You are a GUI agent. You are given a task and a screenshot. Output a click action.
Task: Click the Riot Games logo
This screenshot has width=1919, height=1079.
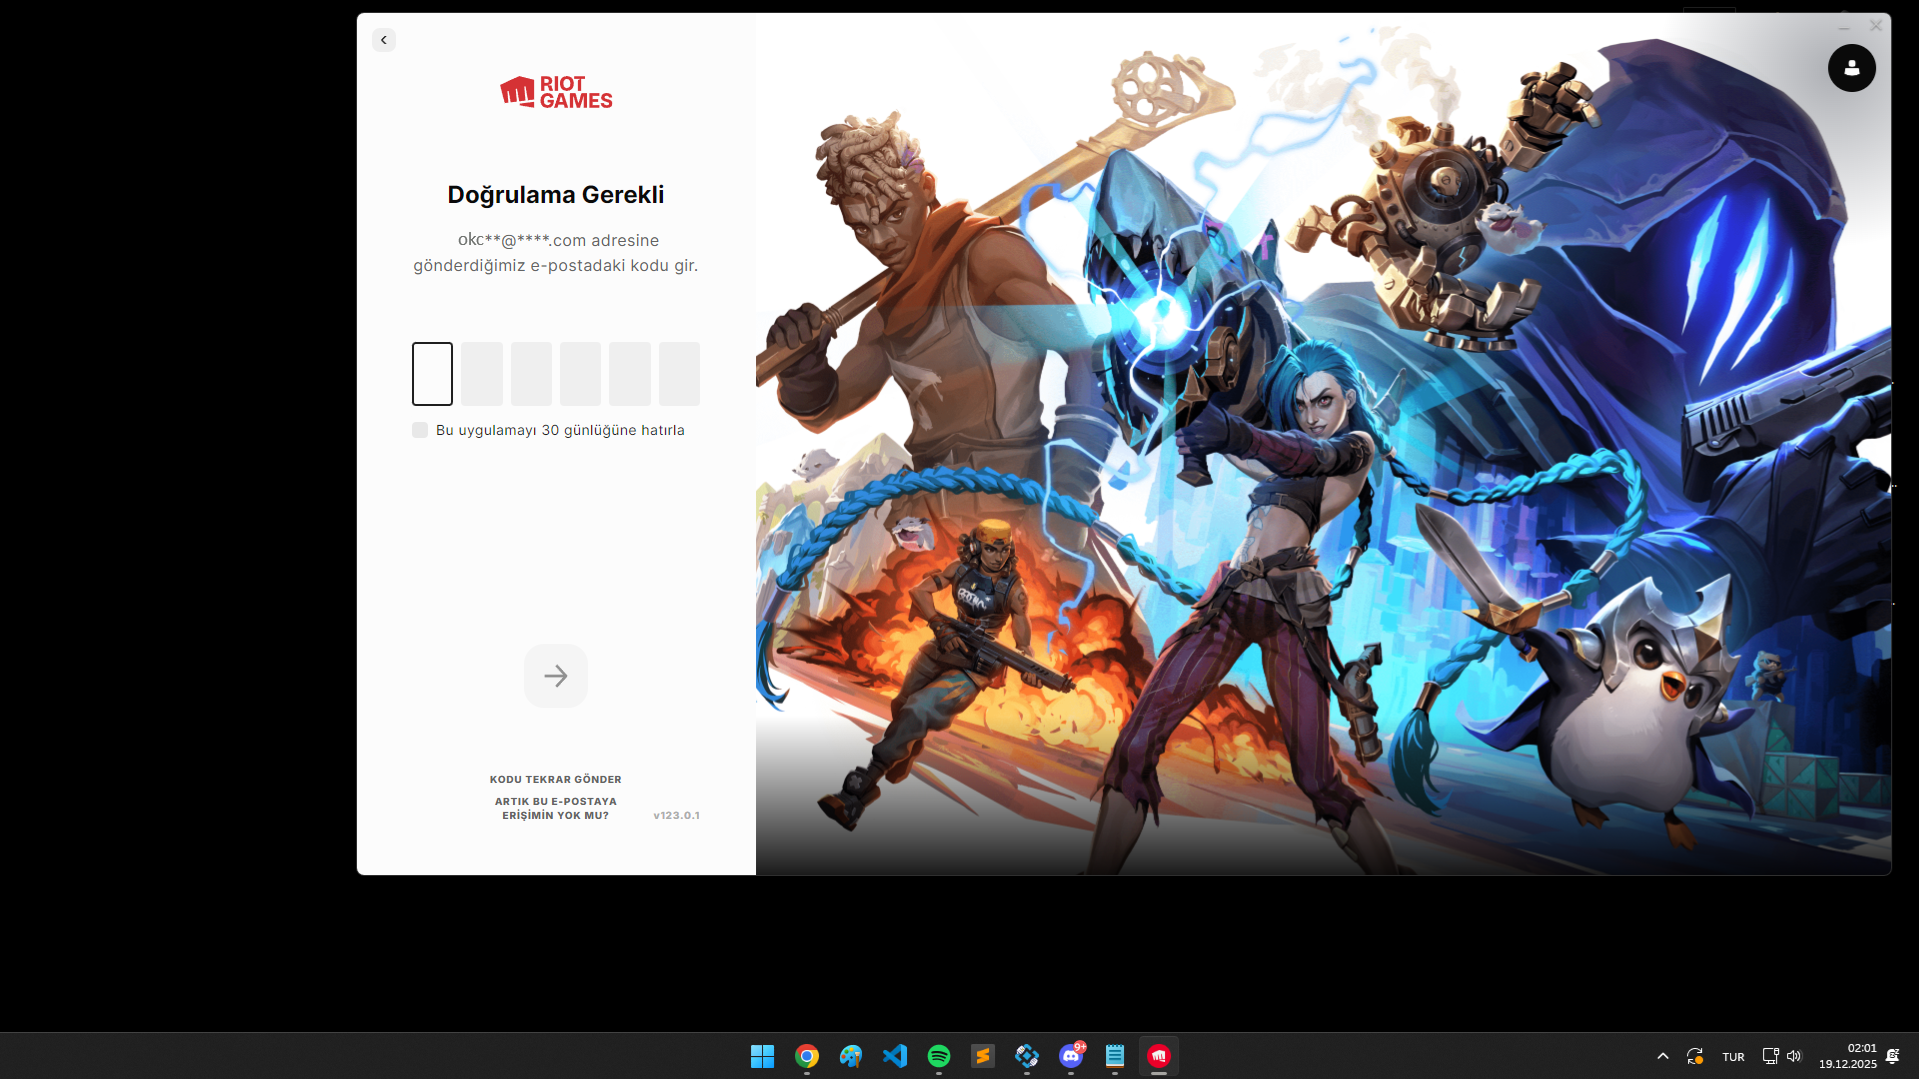click(x=556, y=92)
